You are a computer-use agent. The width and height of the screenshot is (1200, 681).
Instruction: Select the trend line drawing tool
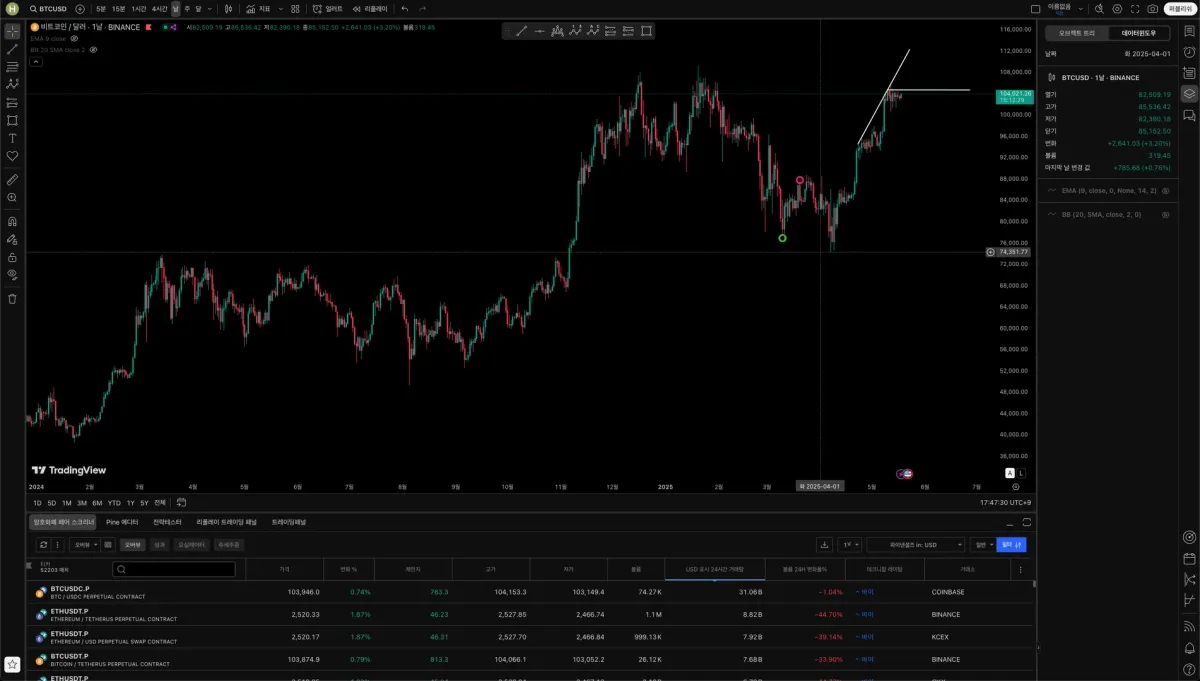(12, 48)
